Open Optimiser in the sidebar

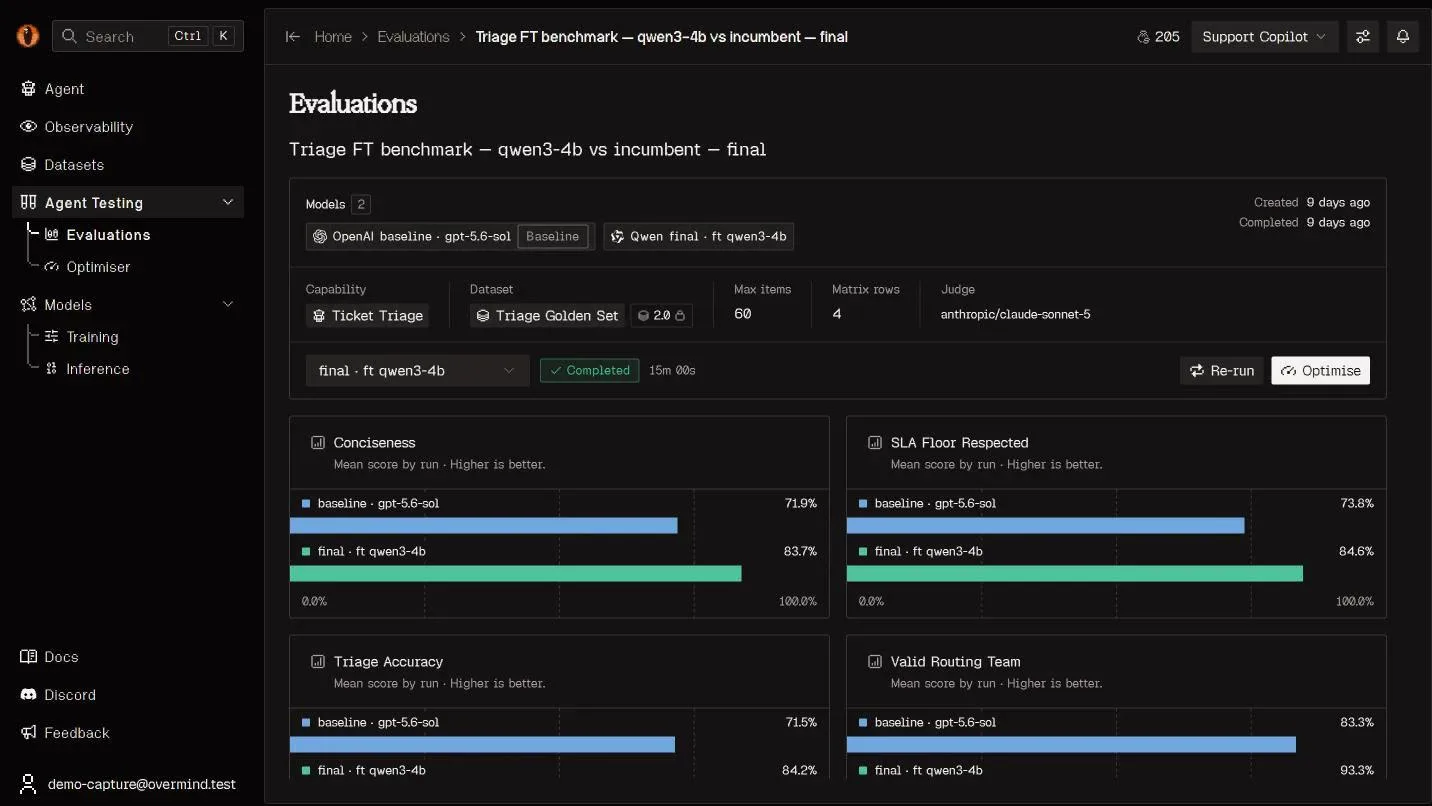tap(98, 267)
